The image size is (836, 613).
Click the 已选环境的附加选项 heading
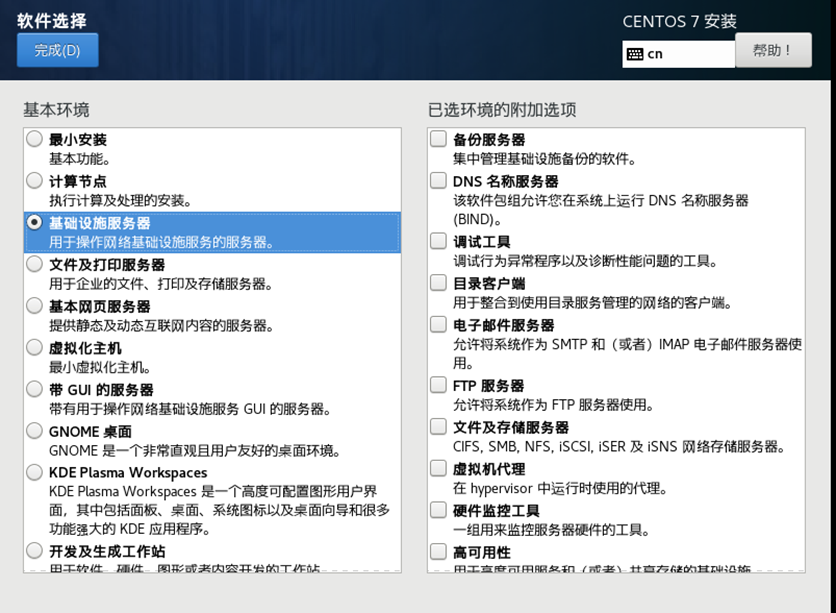point(502,110)
